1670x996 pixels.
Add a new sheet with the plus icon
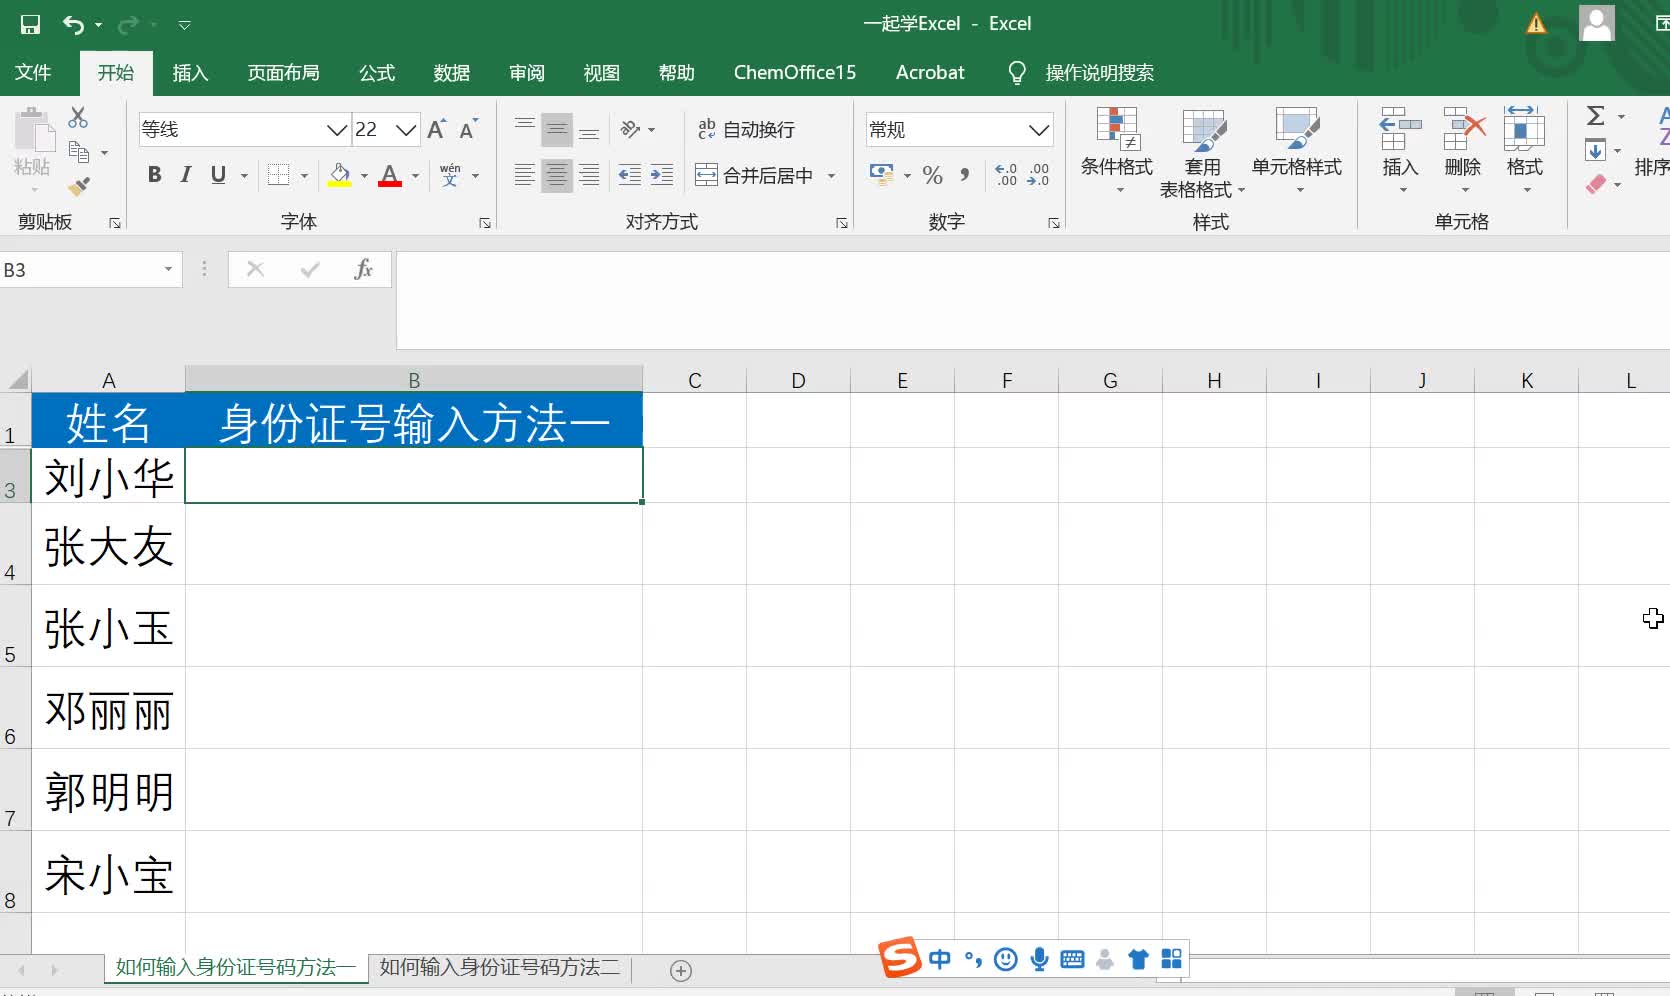pos(681,970)
